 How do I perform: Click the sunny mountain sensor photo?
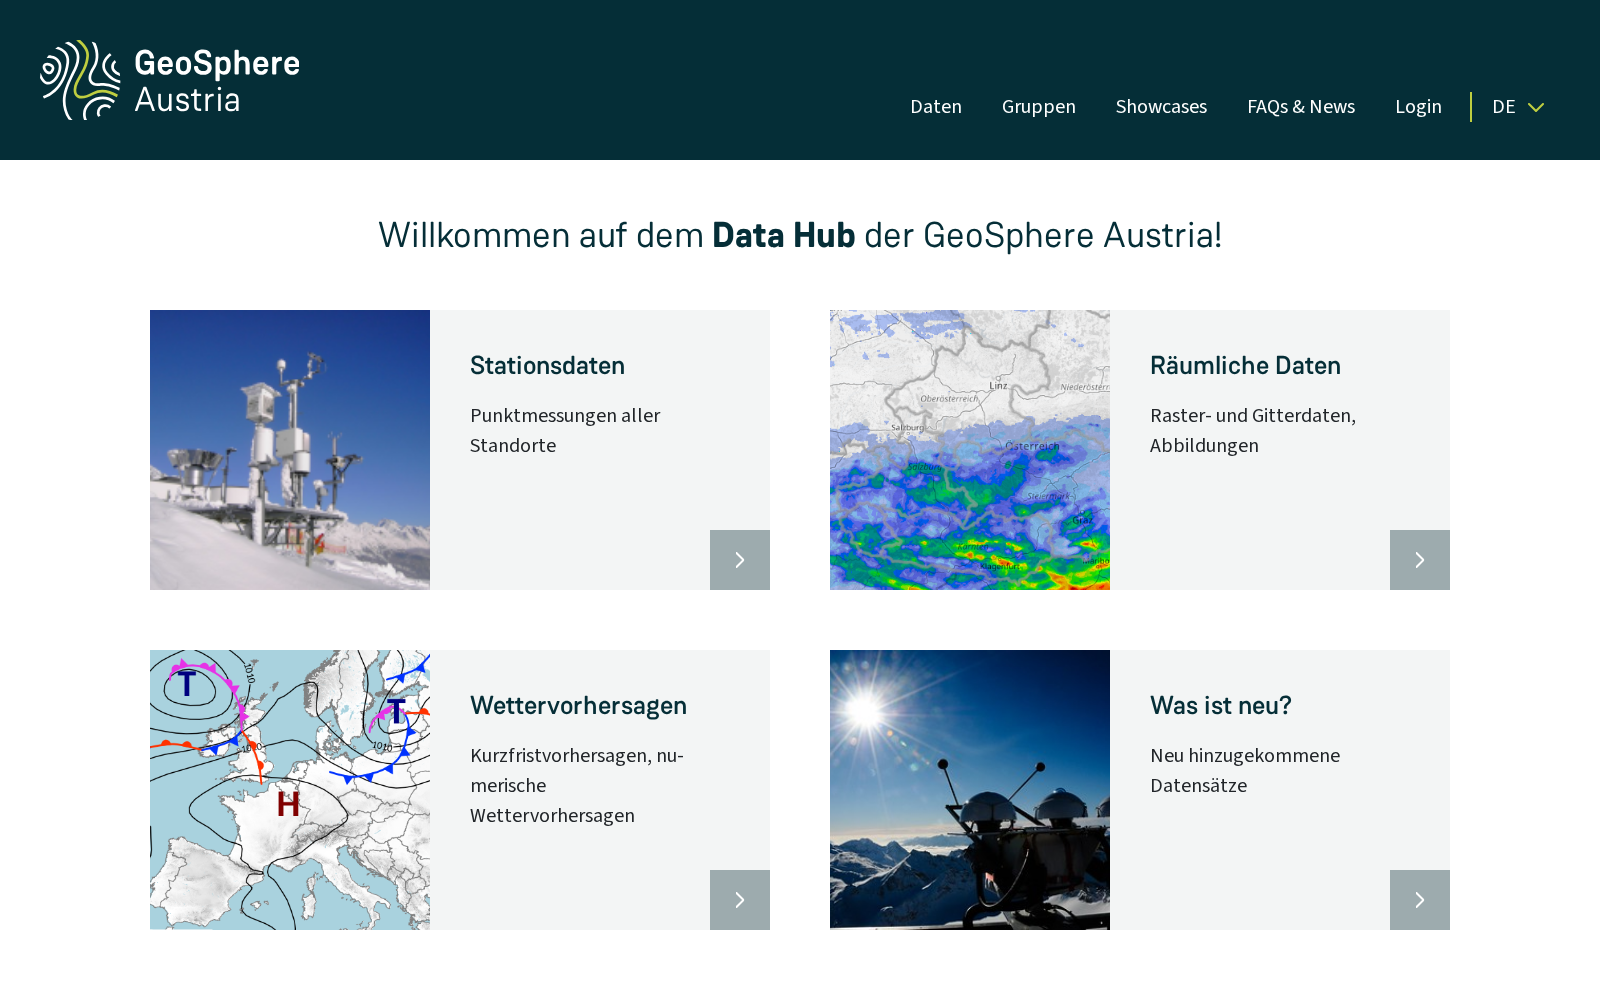pos(970,790)
